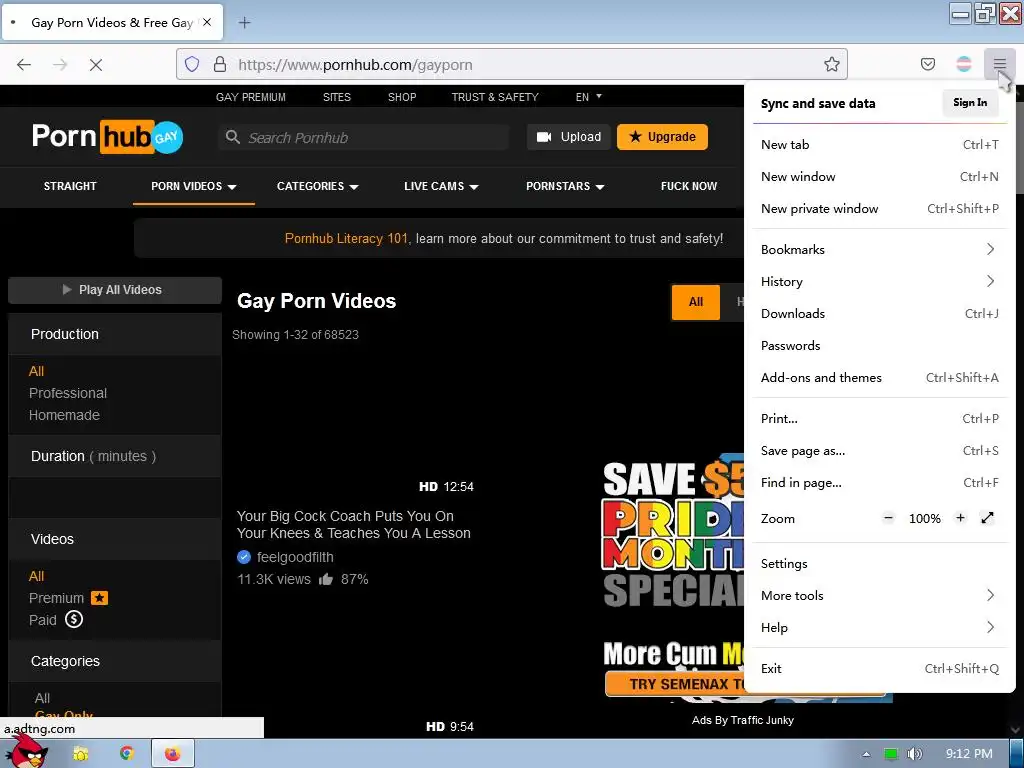The height and width of the screenshot is (768, 1024).
Task: Click the Start button bird icon
Action: [x=29, y=751]
